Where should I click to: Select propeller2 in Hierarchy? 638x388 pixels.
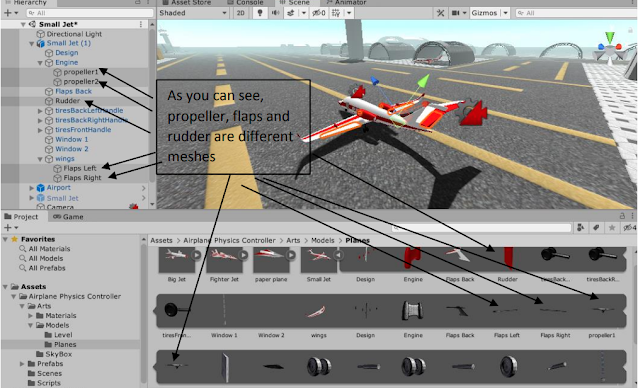click(81, 82)
